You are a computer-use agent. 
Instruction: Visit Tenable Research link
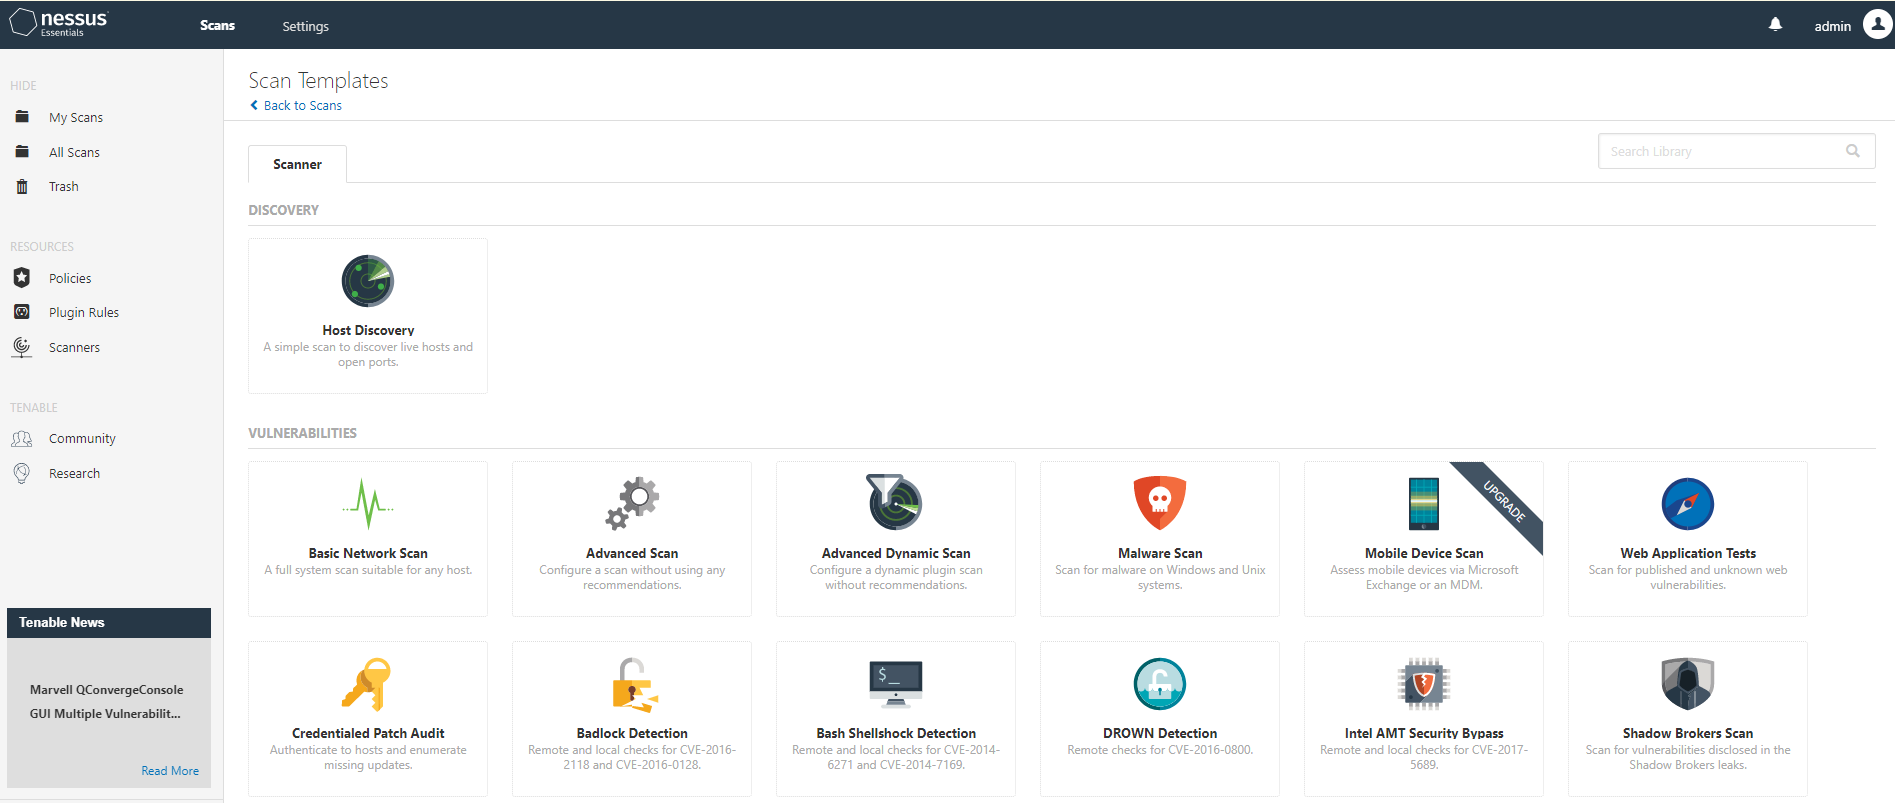point(74,473)
